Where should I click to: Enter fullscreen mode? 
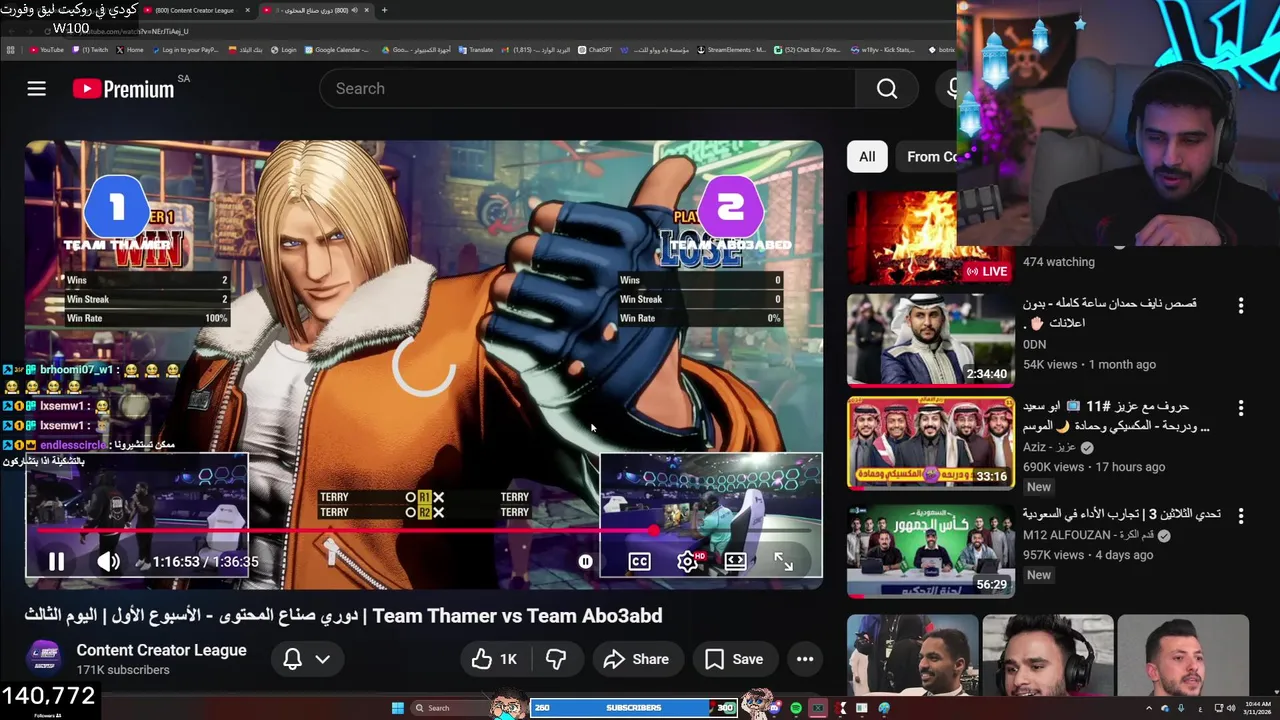coord(783,561)
